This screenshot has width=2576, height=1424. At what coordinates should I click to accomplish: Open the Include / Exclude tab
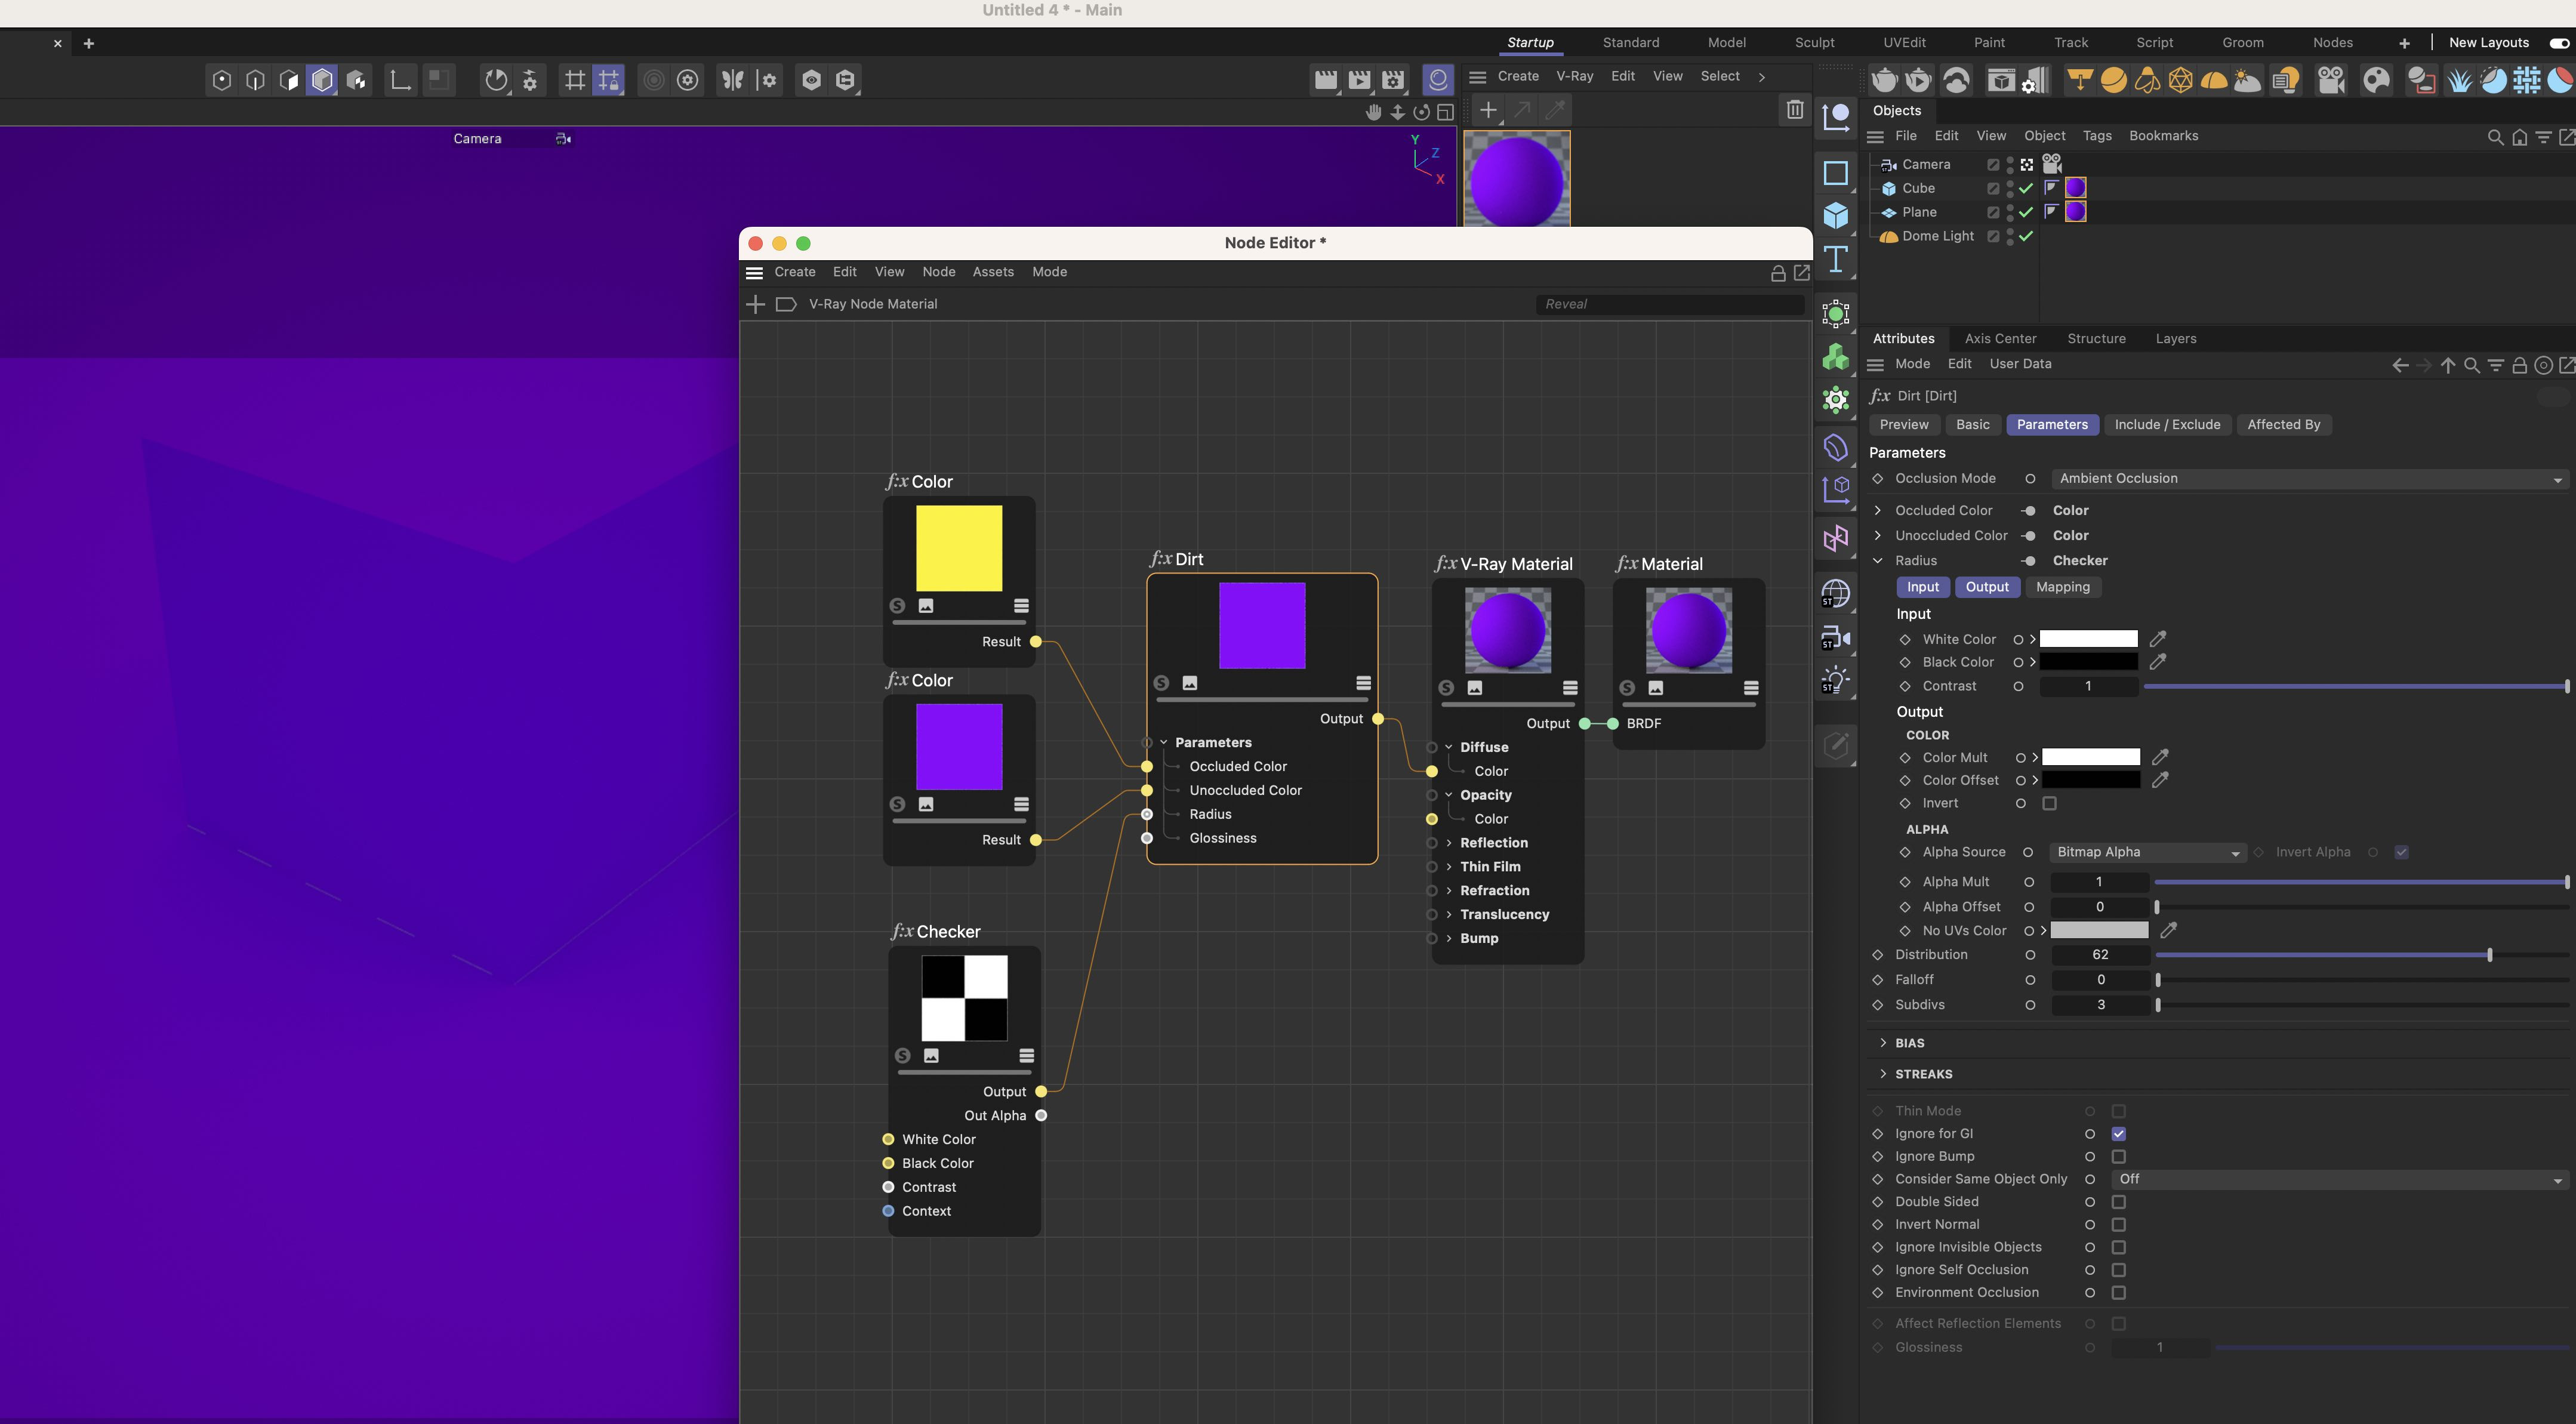point(2167,425)
